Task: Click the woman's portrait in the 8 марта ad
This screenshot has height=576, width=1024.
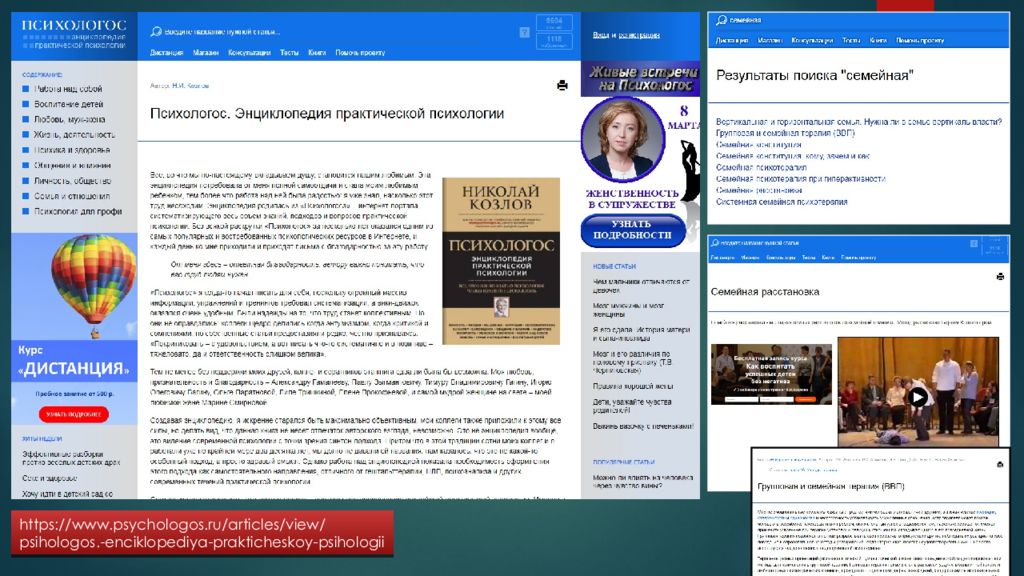Action: click(x=623, y=138)
